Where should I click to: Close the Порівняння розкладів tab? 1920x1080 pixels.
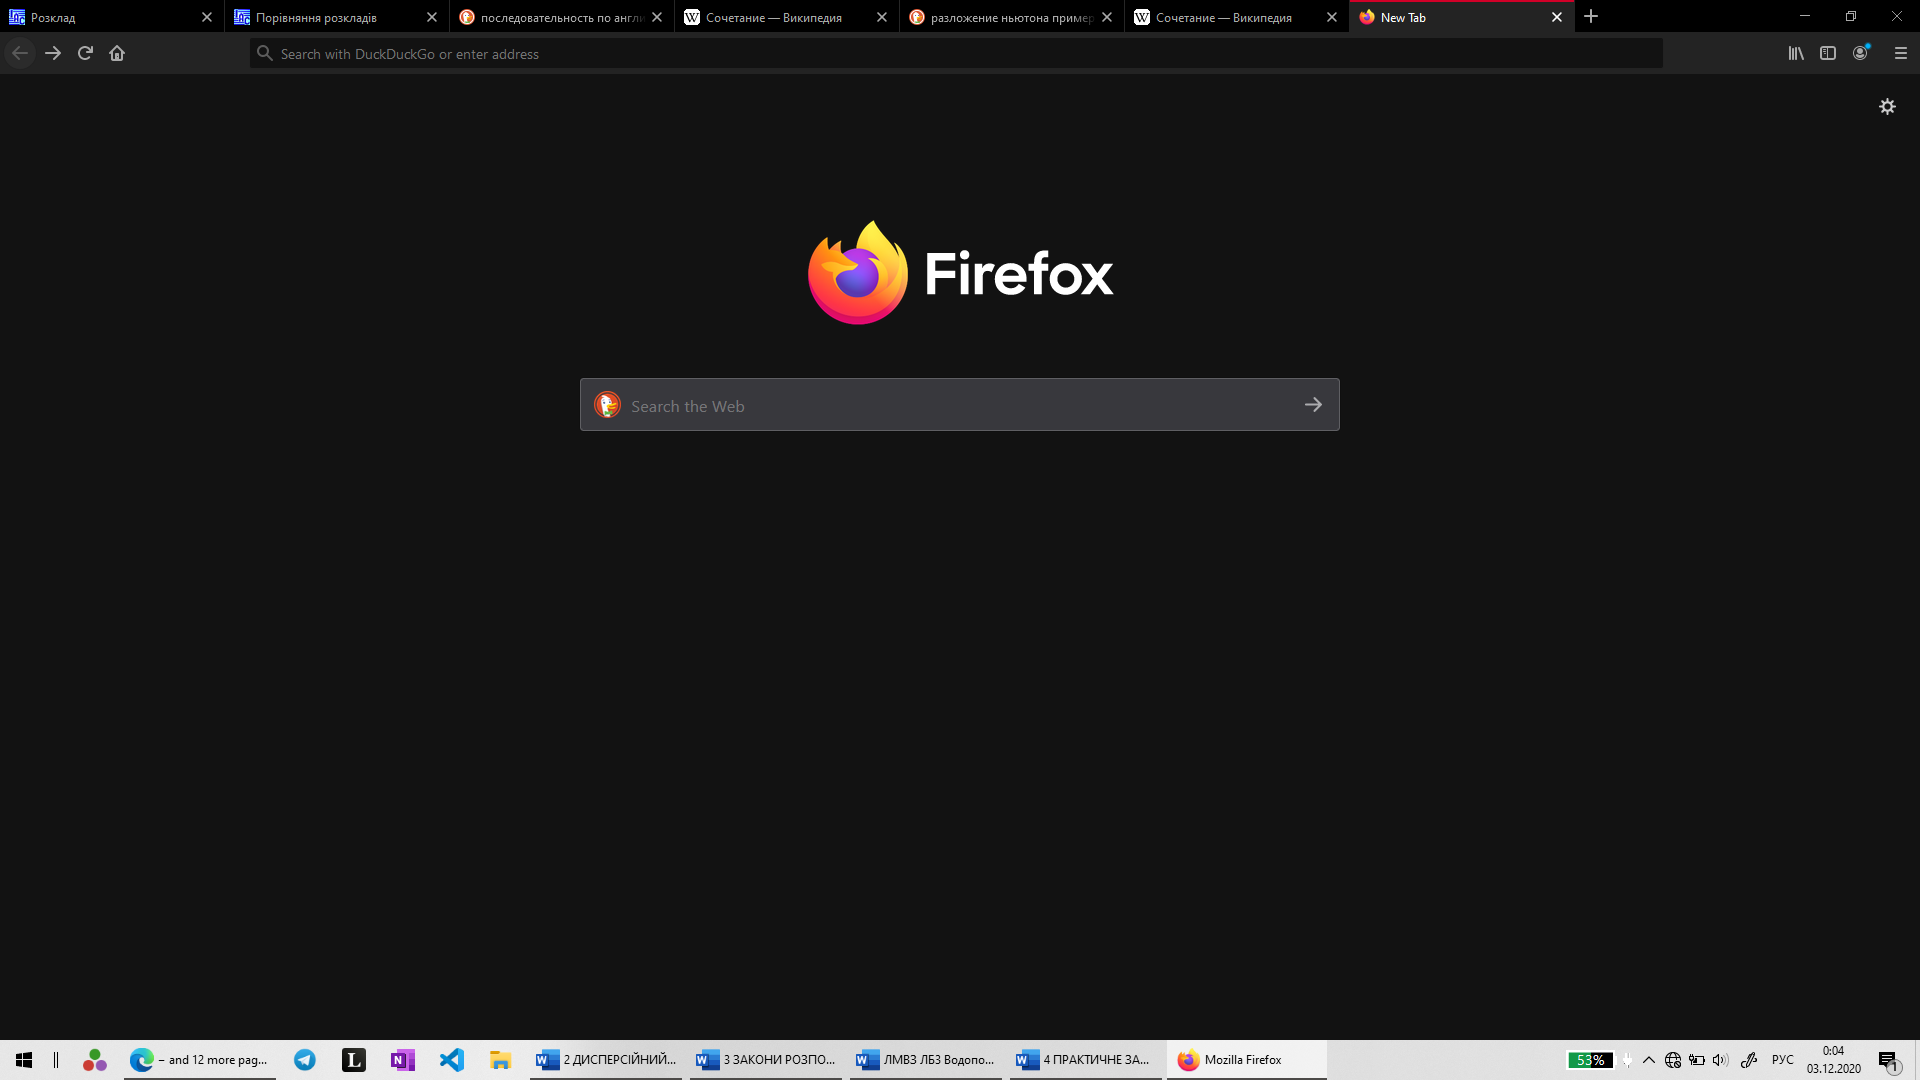pyautogui.click(x=432, y=17)
